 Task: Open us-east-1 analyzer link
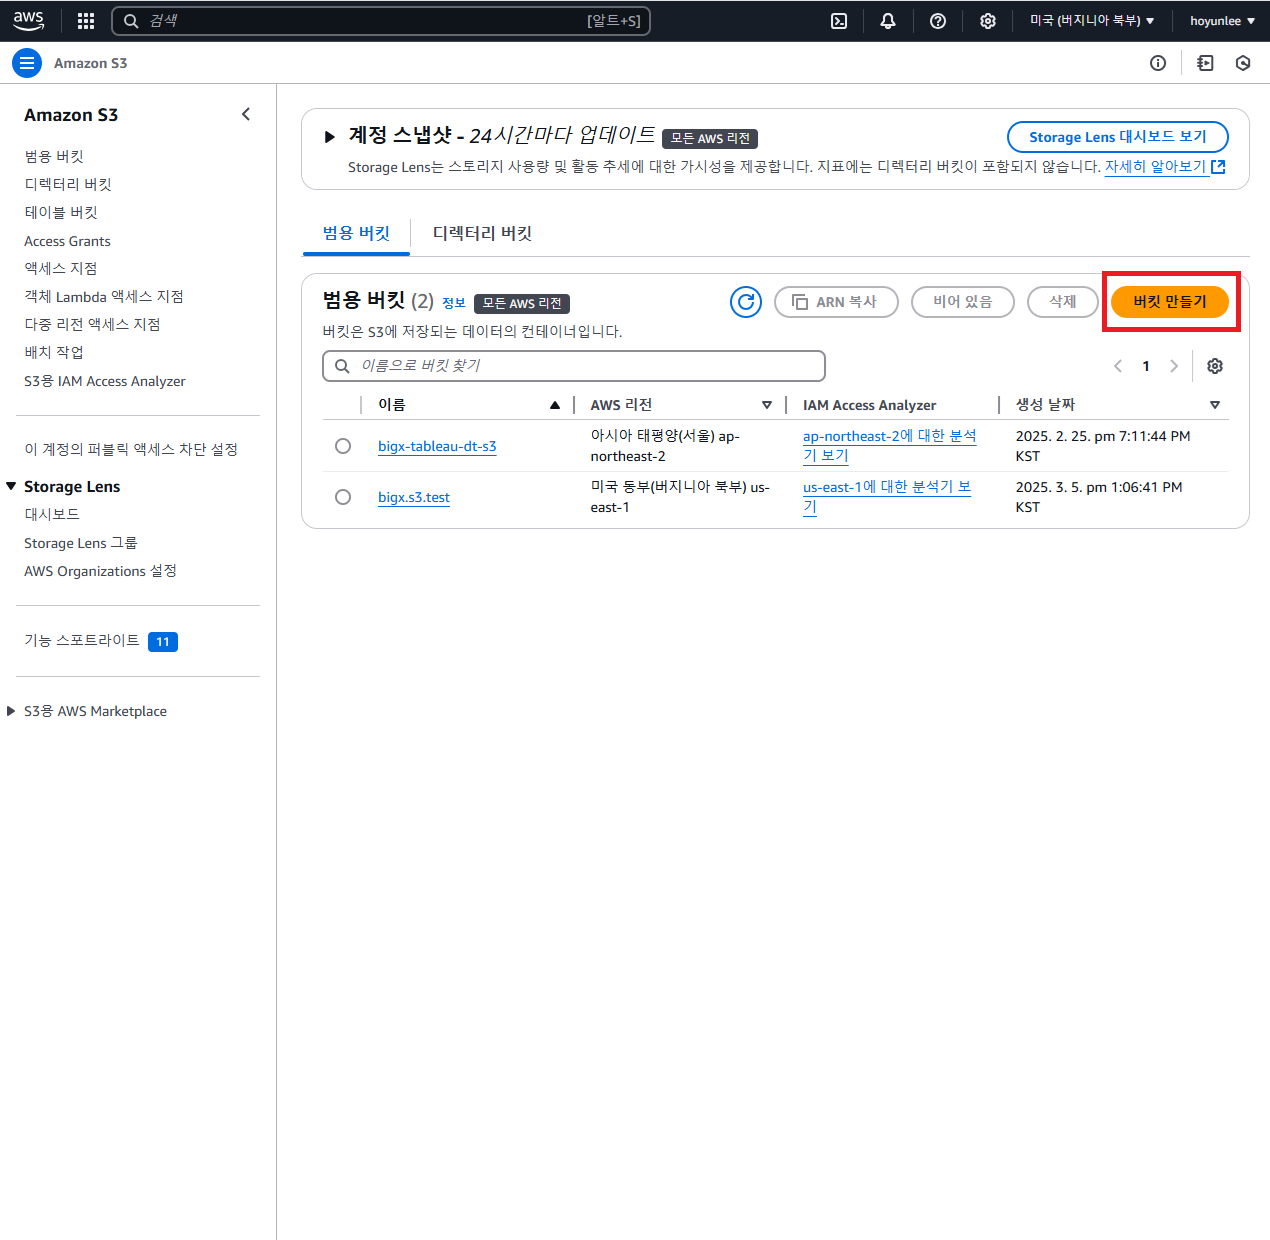tap(887, 497)
